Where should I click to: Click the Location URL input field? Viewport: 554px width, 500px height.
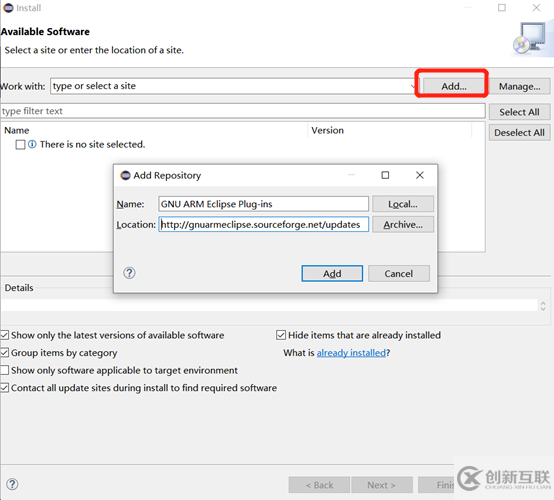tap(264, 224)
